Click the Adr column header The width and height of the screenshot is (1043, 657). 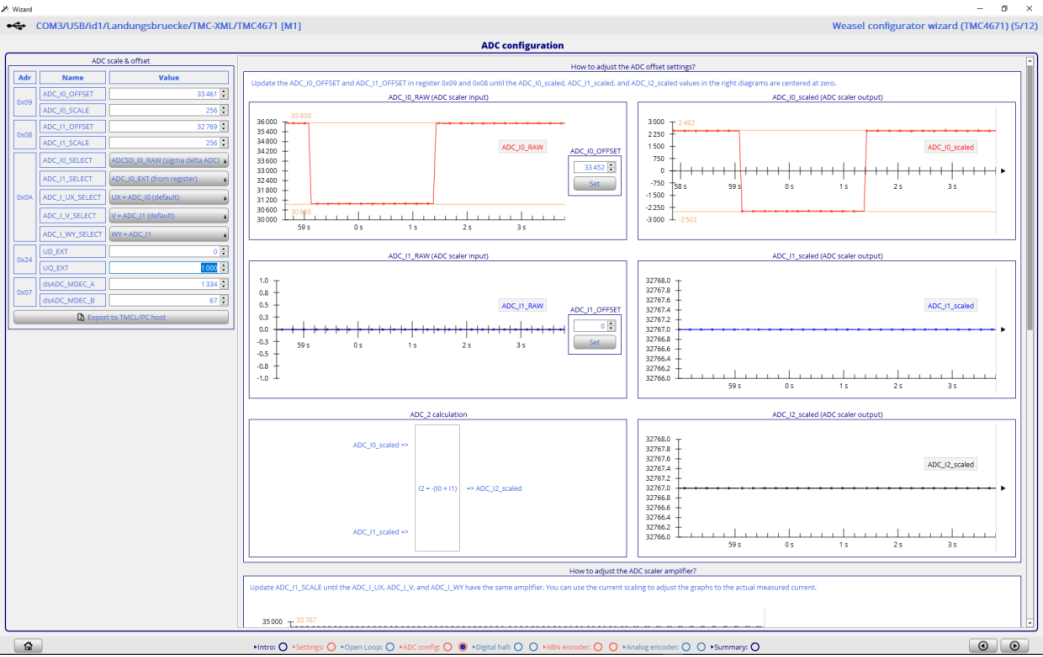tap(25, 78)
